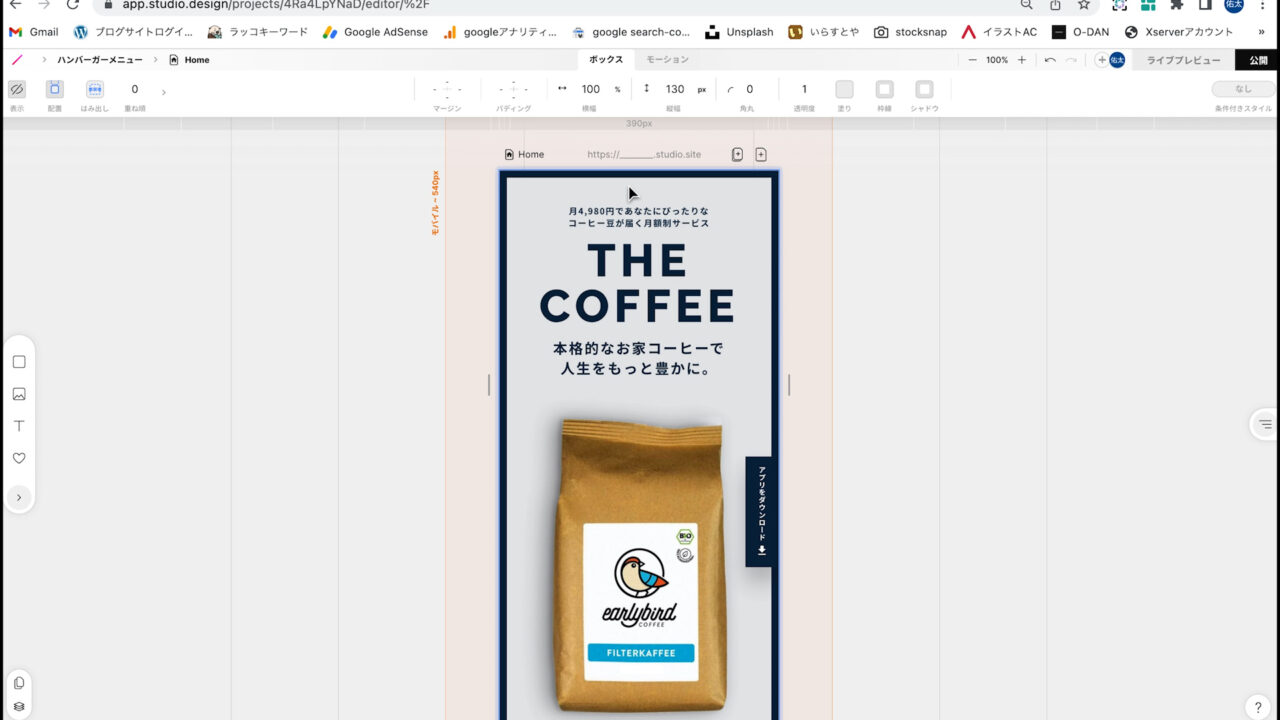Redo the last undone action
The height and width of the screenshot is (720, 1280).
[1071, 60]
